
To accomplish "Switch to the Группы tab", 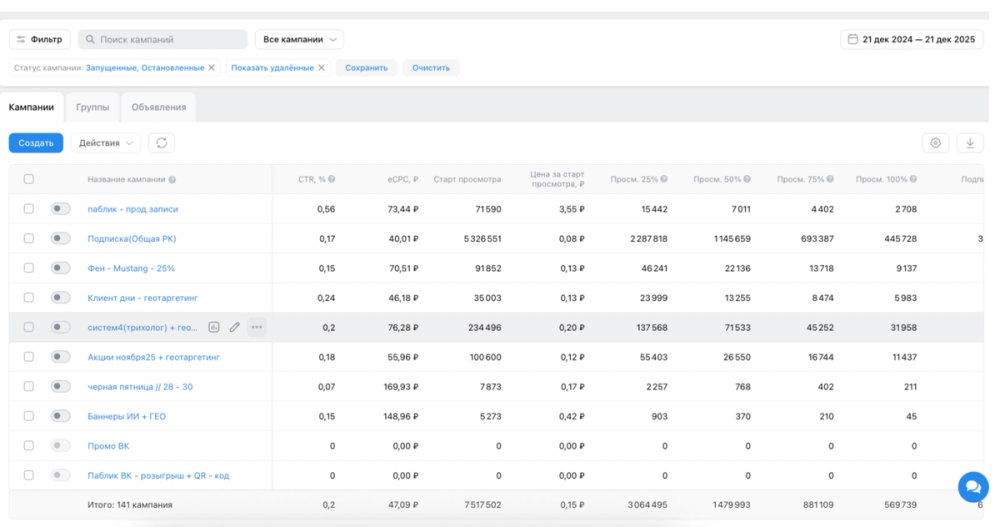I will [92, 107].
